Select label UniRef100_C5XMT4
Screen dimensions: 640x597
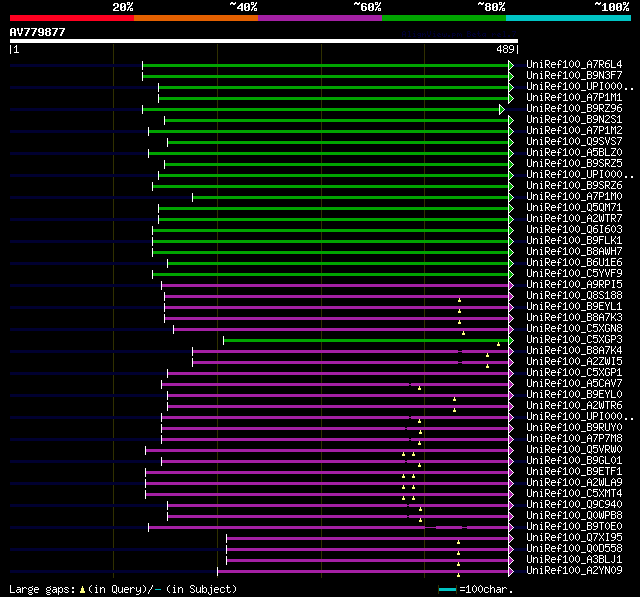[x=574, y=494]
